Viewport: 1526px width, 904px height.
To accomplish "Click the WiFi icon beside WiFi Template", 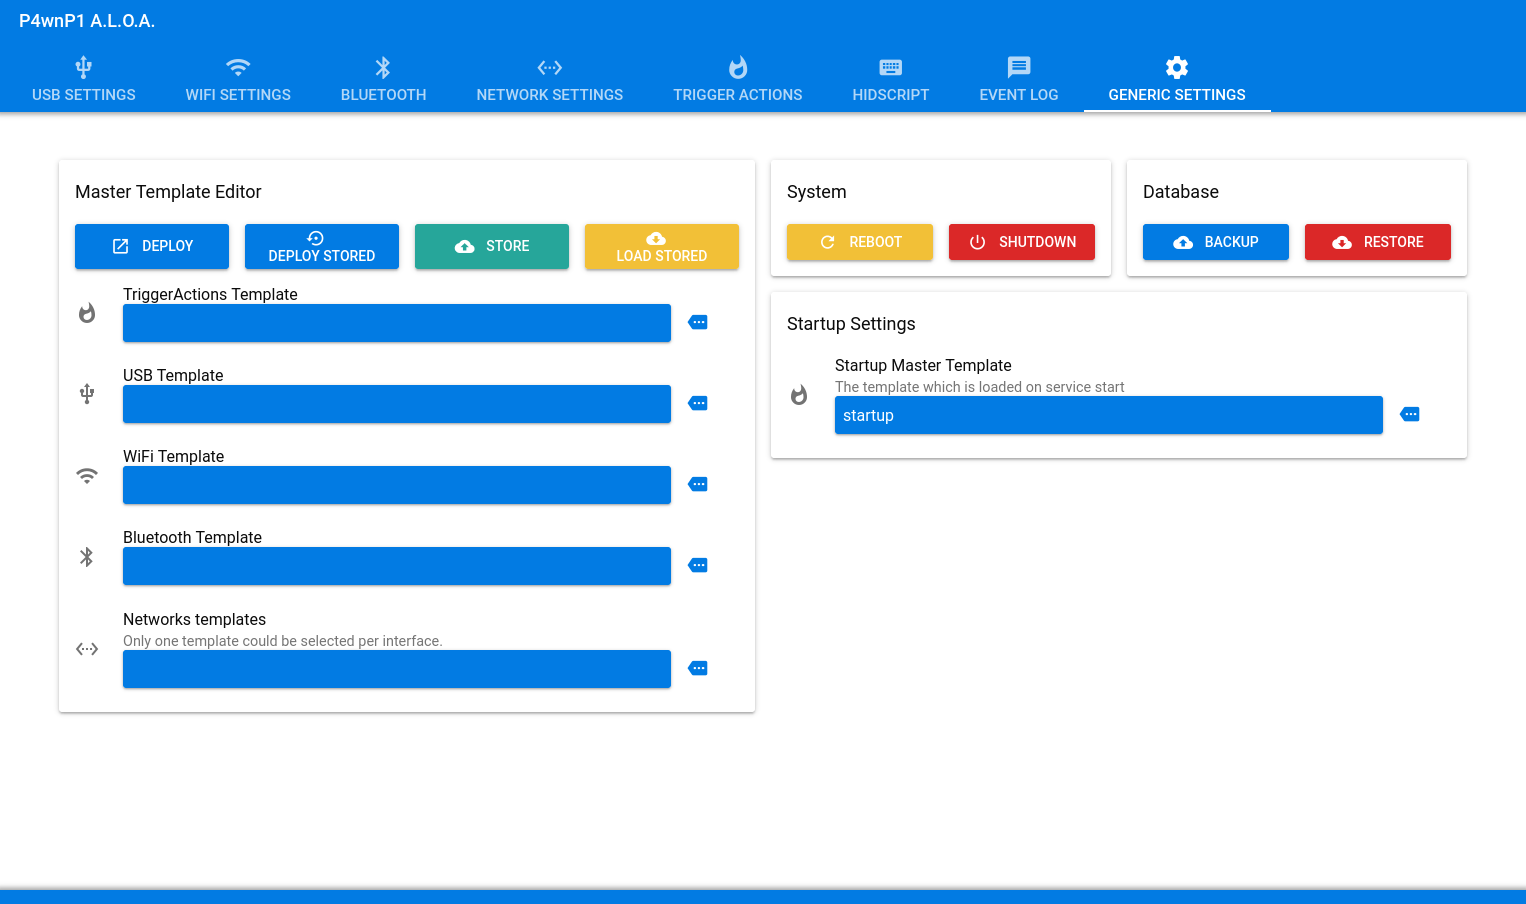I will pyautogui.click(x=87, y=476).
